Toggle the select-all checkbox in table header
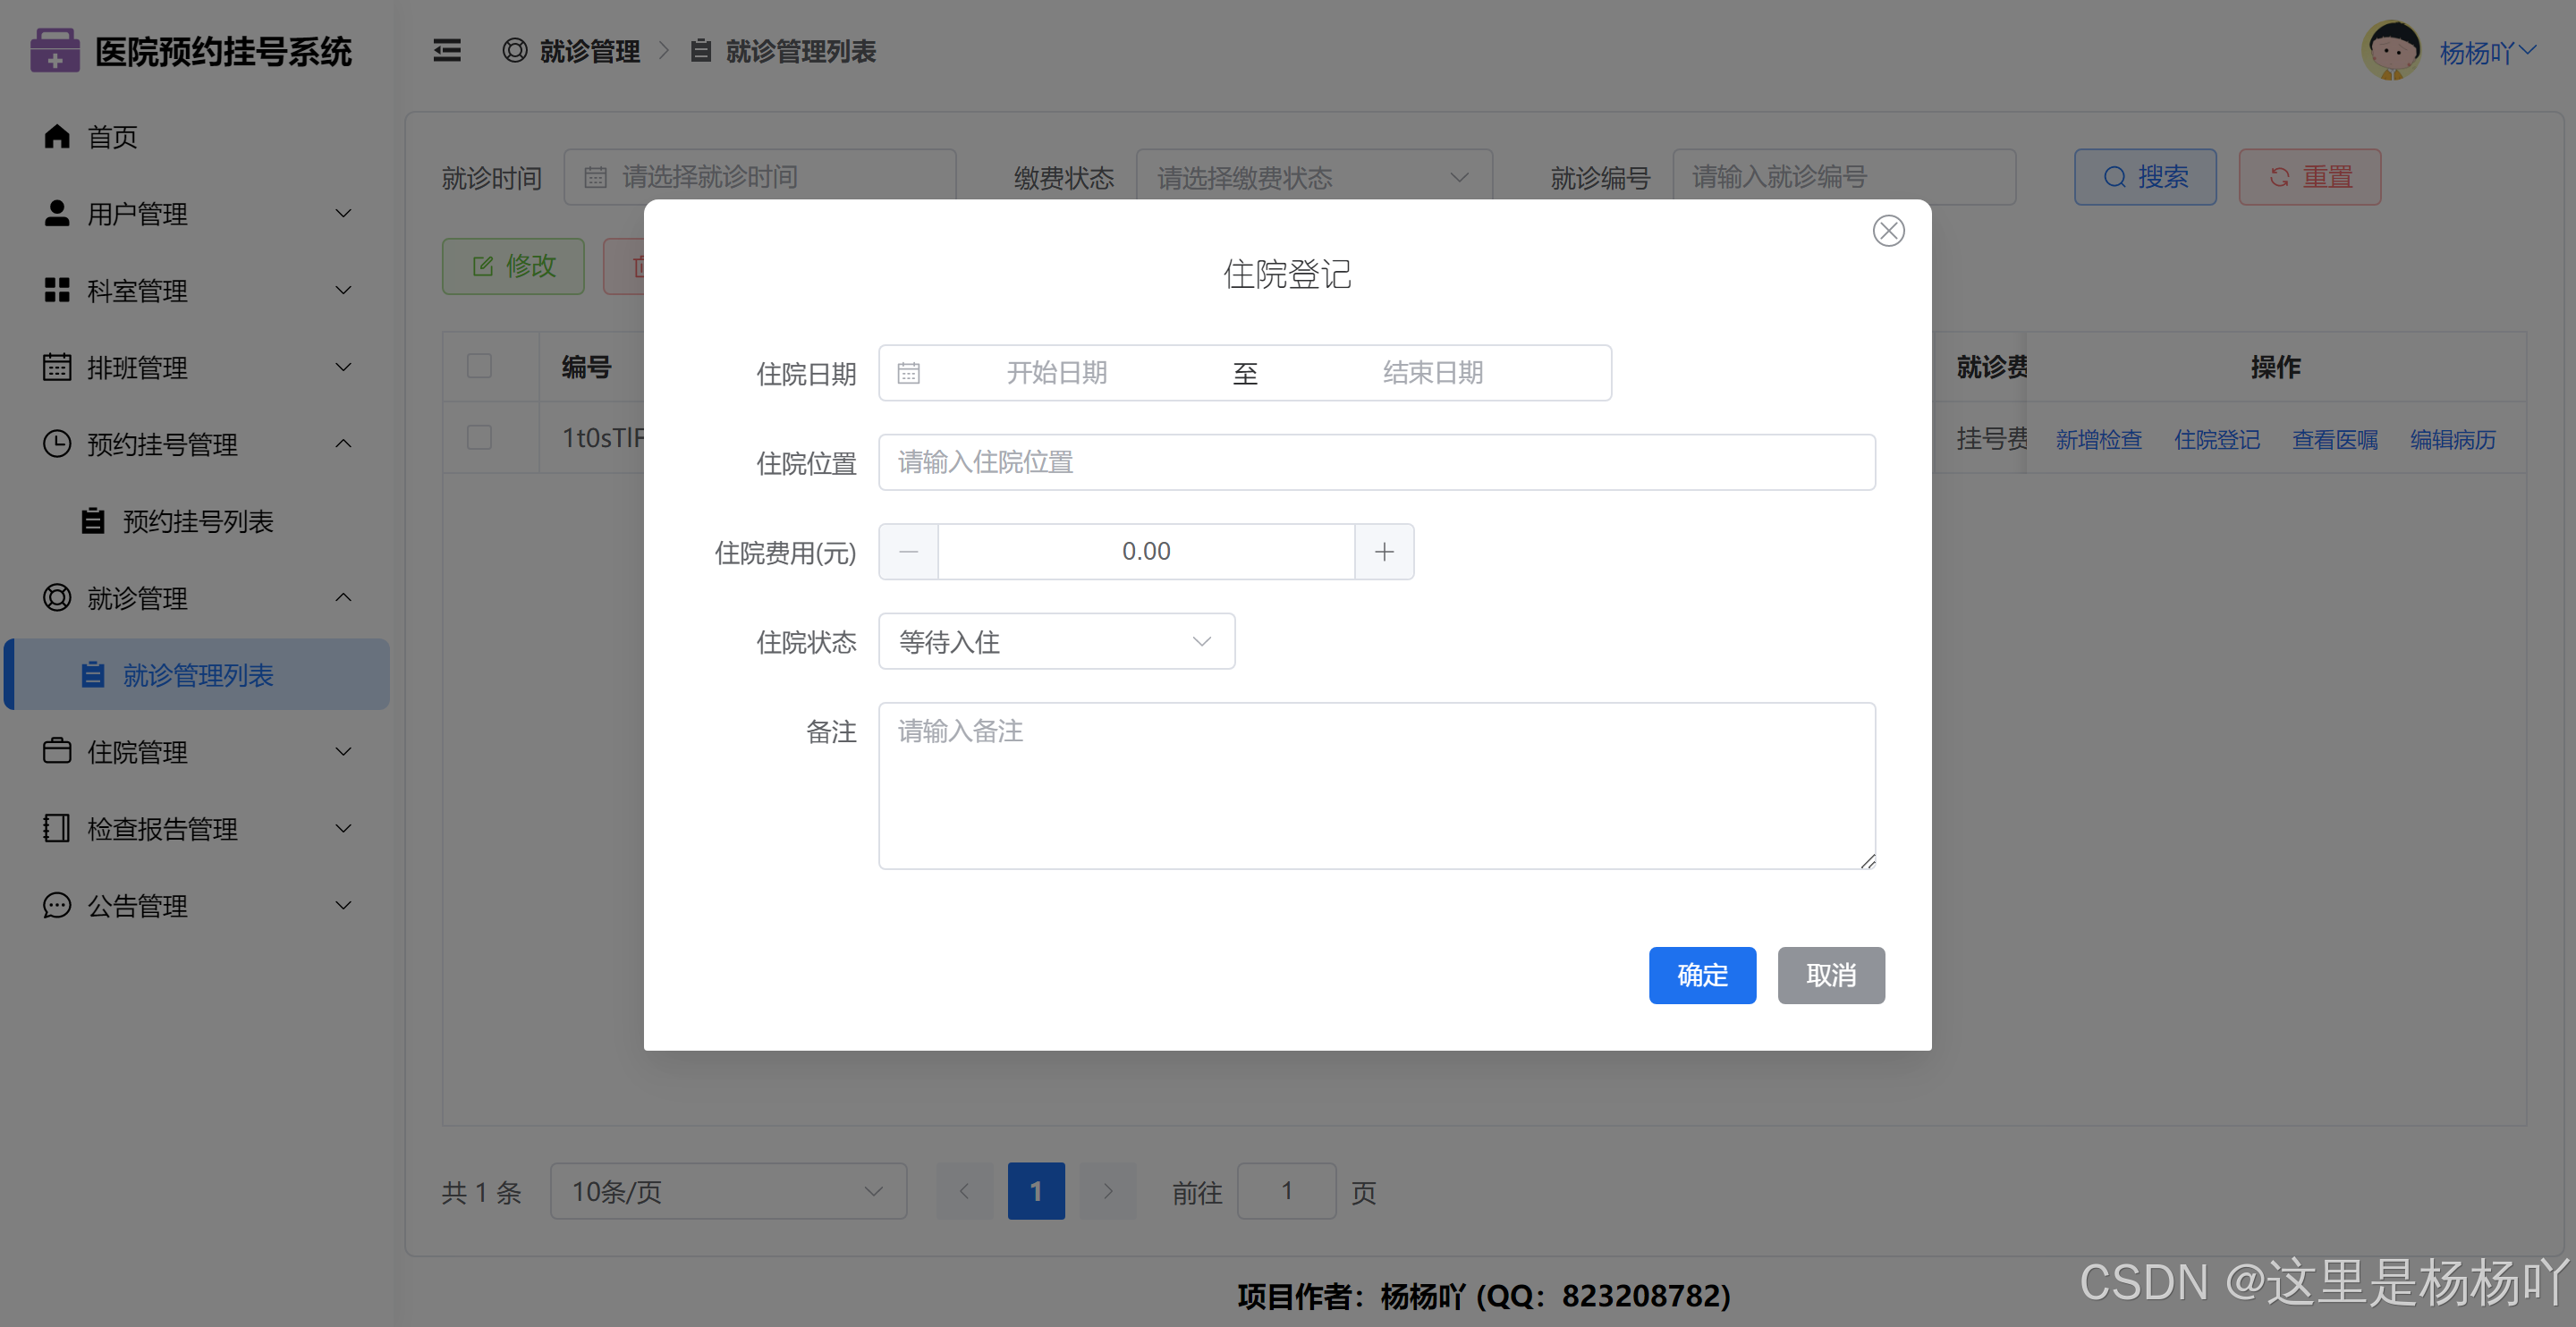The image size is (2576, 1327). point(480,366)
